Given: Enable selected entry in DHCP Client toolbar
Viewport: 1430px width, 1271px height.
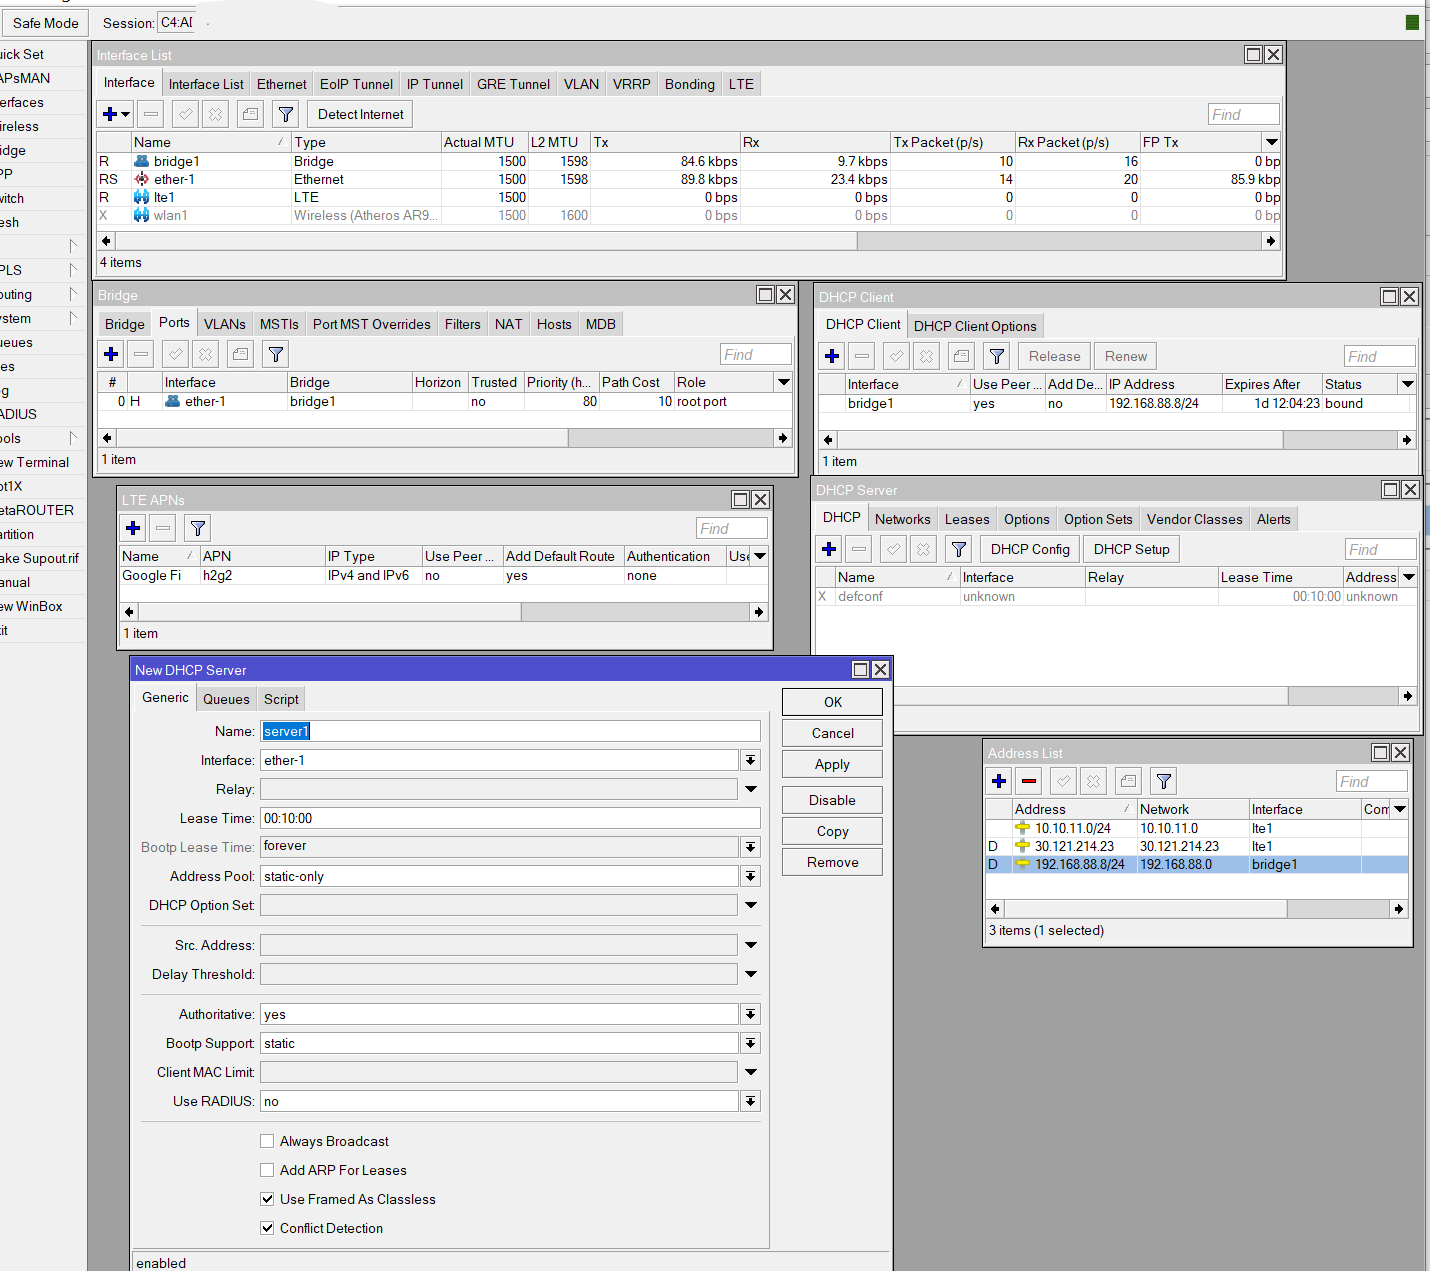Looking at the screenshot, I should pos(897,356).
